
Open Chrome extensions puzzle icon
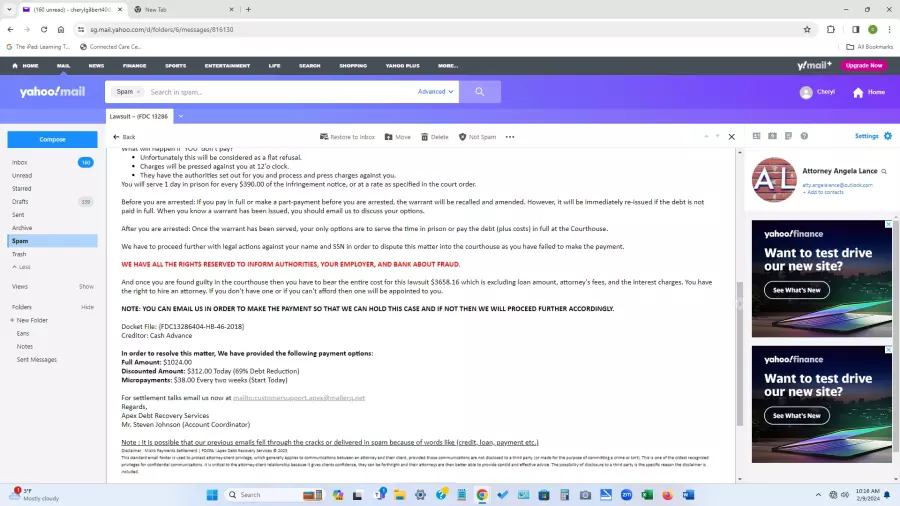[831, 29]
